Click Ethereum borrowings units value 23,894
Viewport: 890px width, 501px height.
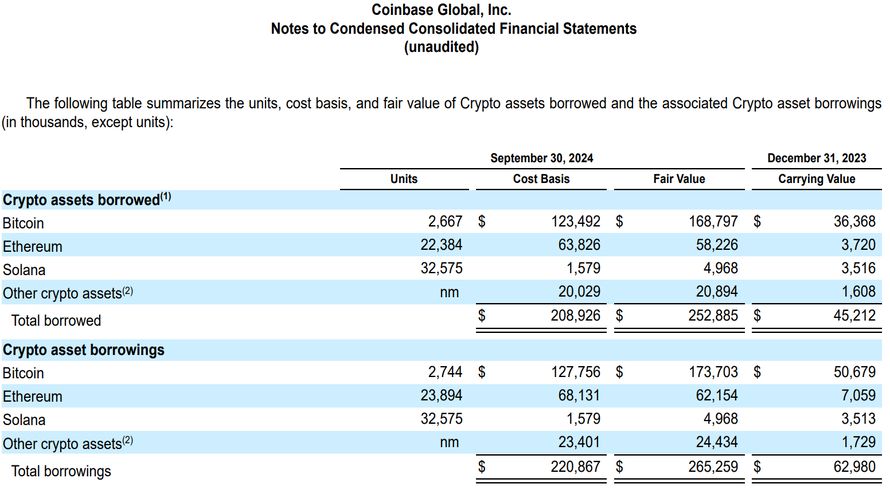[441, 395]
